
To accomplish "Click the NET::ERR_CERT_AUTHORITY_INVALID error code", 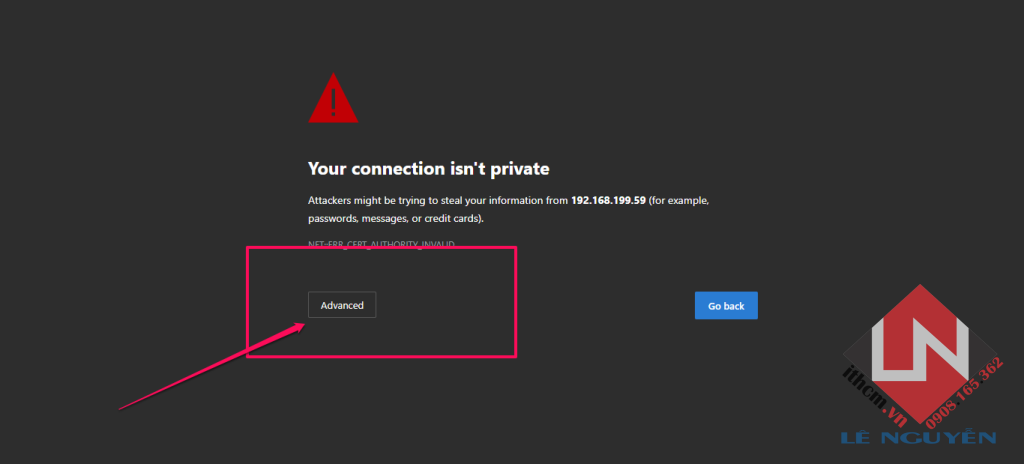I will click(381, 244).
